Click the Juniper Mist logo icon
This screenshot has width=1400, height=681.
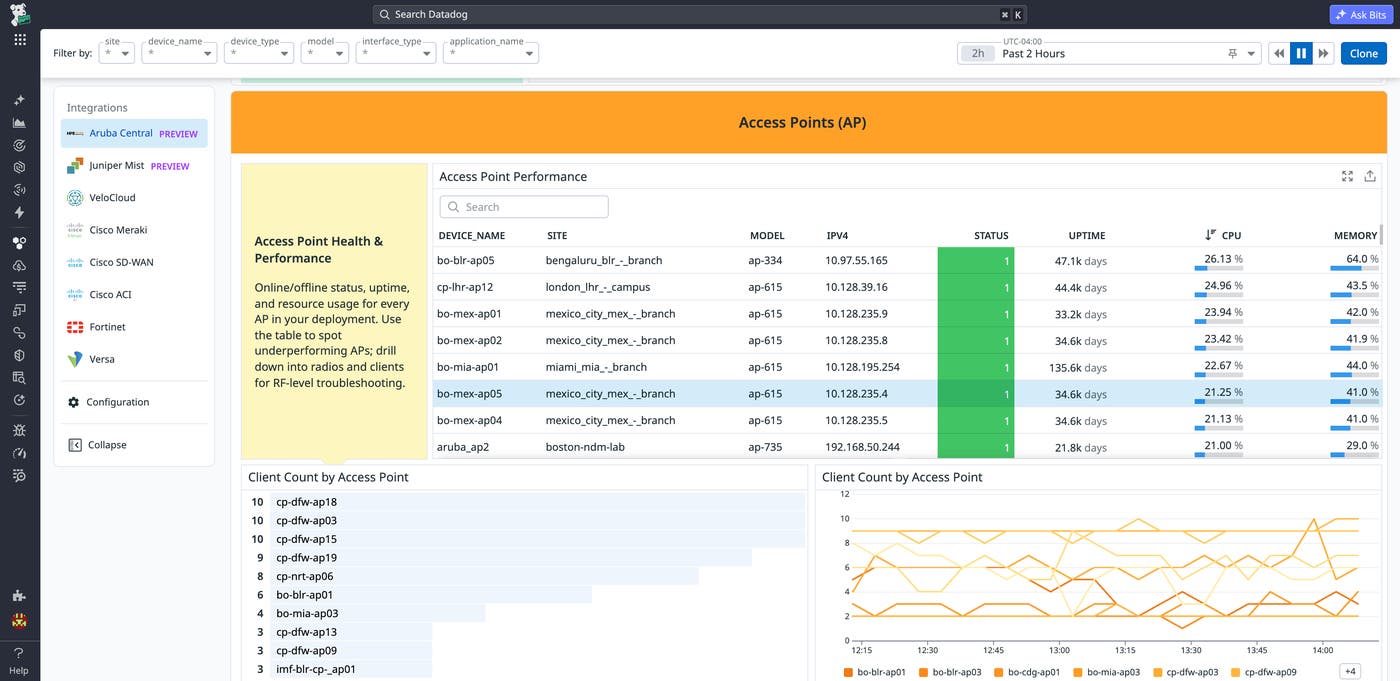tap(74, 166)
